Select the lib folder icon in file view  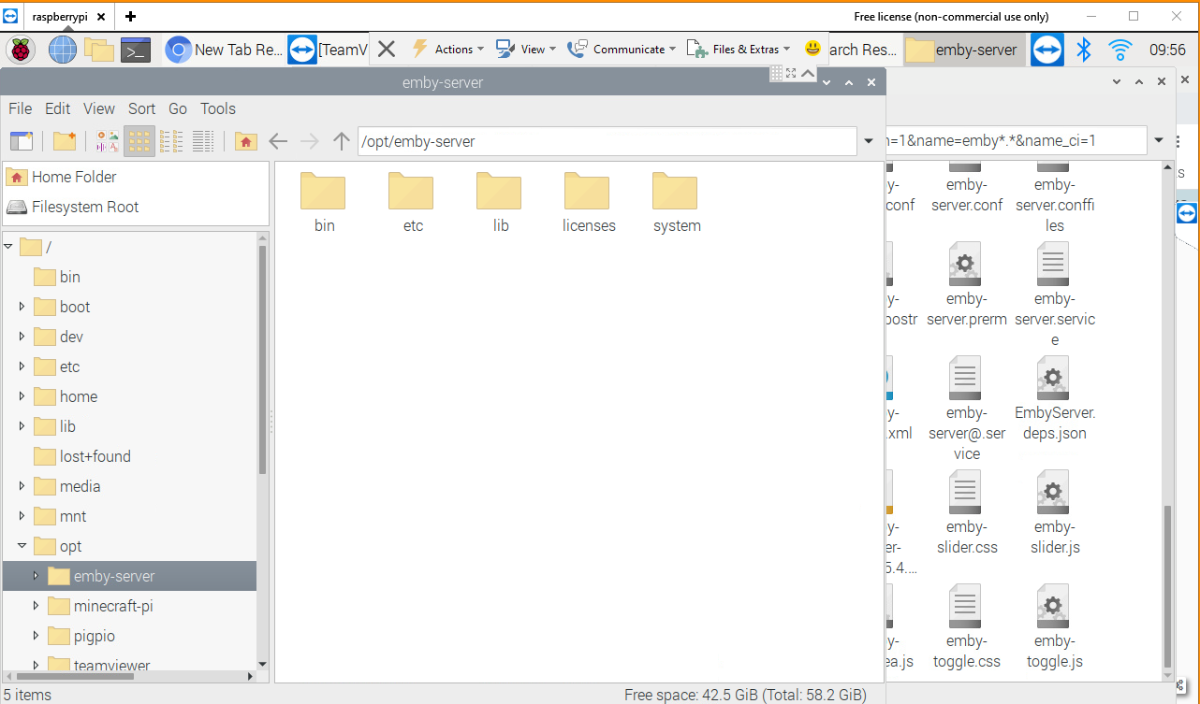pos(500,204)
